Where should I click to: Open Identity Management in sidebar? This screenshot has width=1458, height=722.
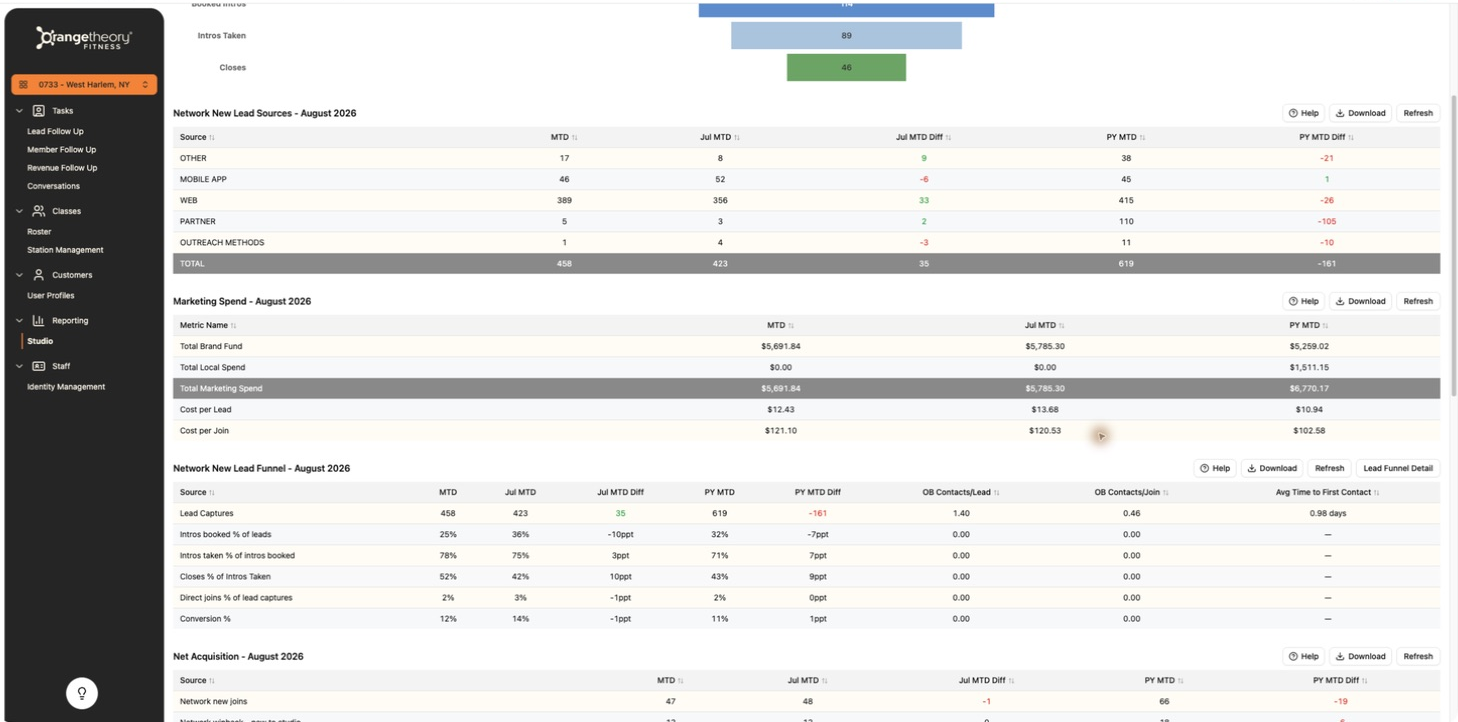click(66, 387)
